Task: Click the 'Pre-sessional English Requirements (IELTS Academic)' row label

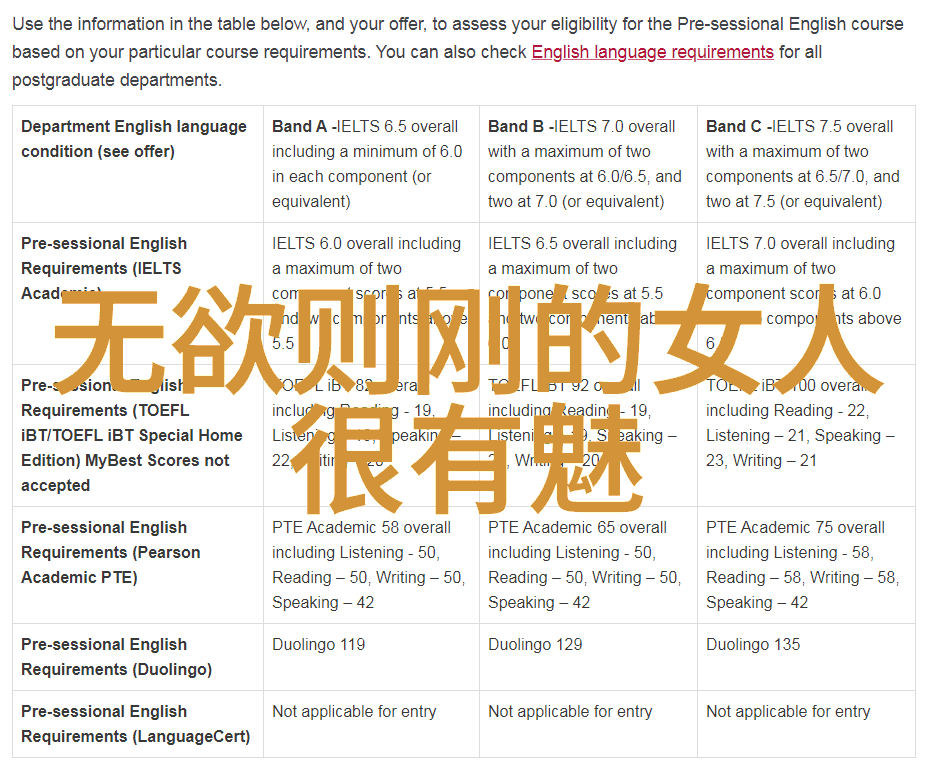Action: coord(138,294)
